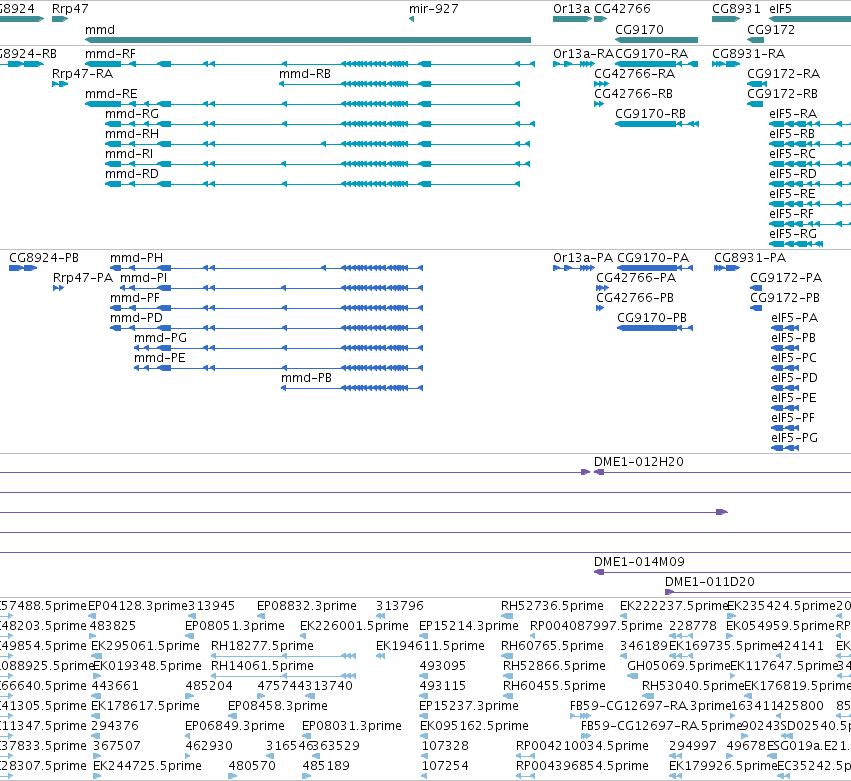Click the CG8931-RA transcript label

(748, 54)
